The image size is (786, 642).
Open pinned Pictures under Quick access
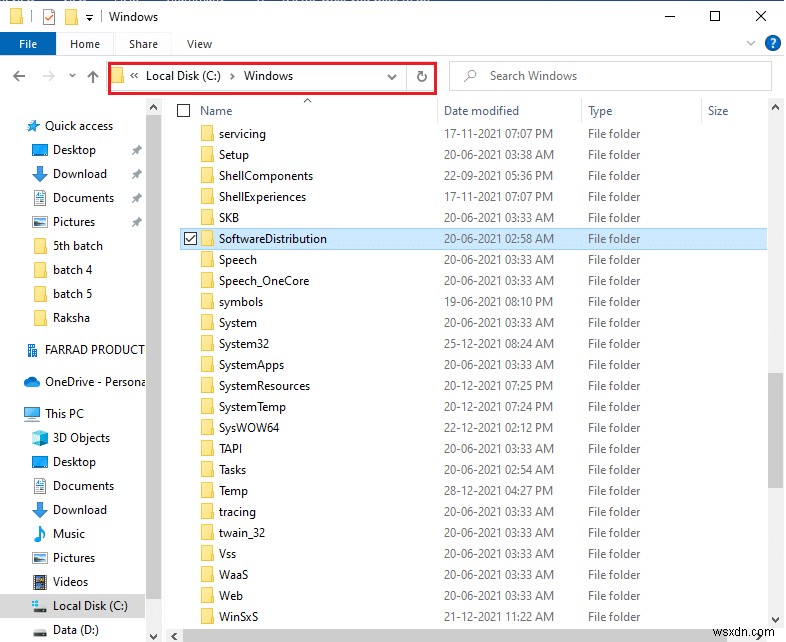[x=74, y=222]
